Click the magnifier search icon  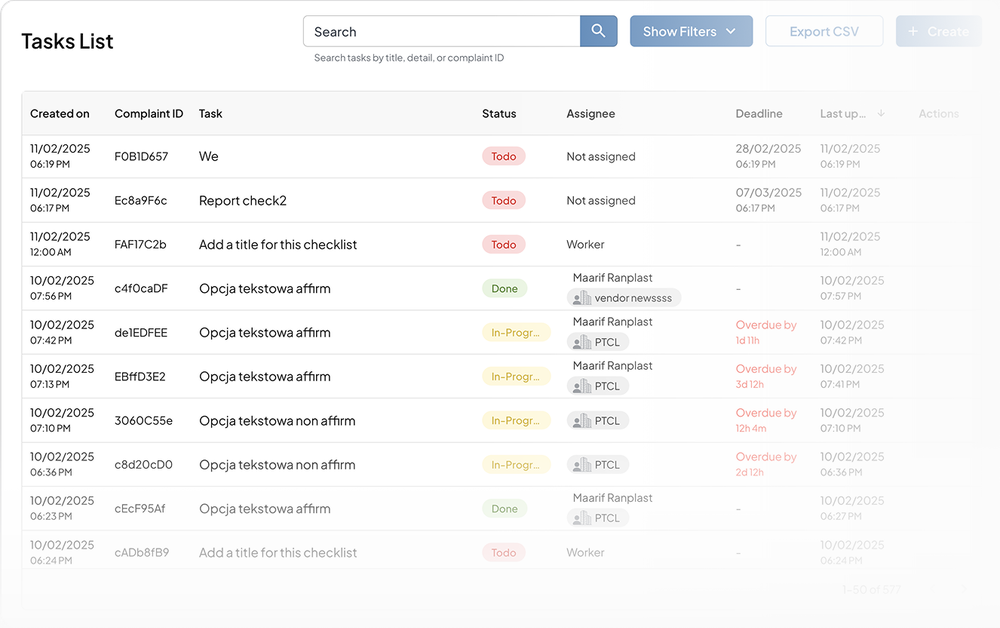pyautogui.click(x=598, y=31)
